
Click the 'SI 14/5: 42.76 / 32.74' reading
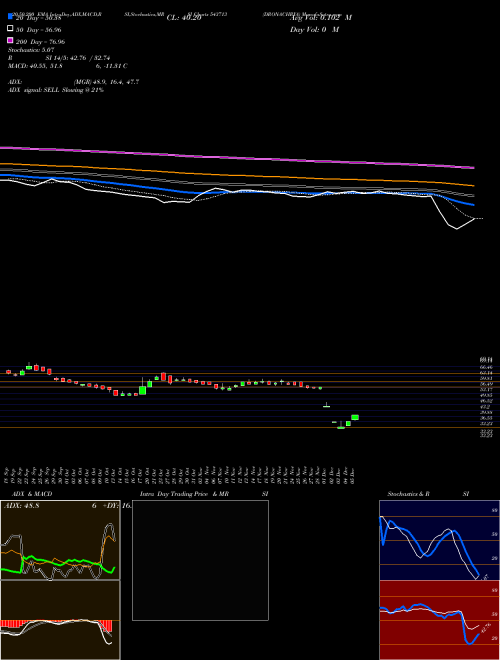click(x=77, y=58)
